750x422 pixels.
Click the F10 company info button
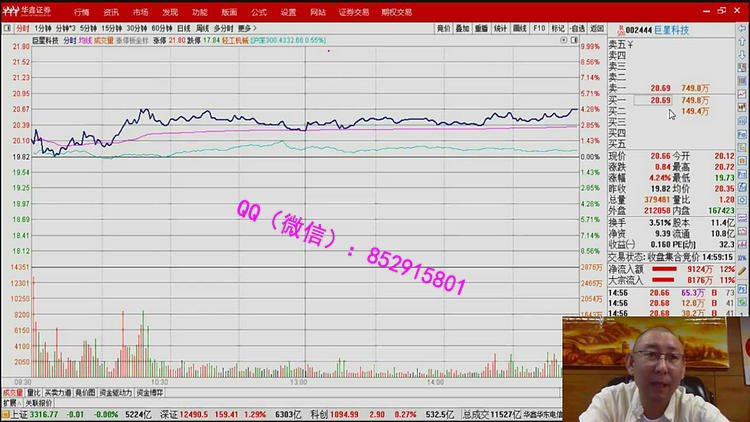[x=540, y=29]
